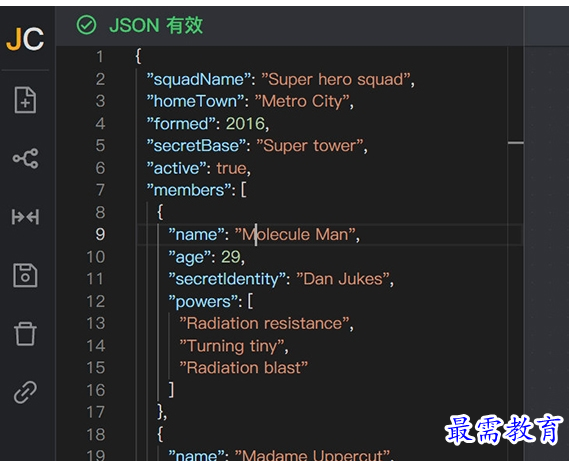569x461 pixels.
Task: Click the "age" key on line 10
Action: tap(190, 257)
